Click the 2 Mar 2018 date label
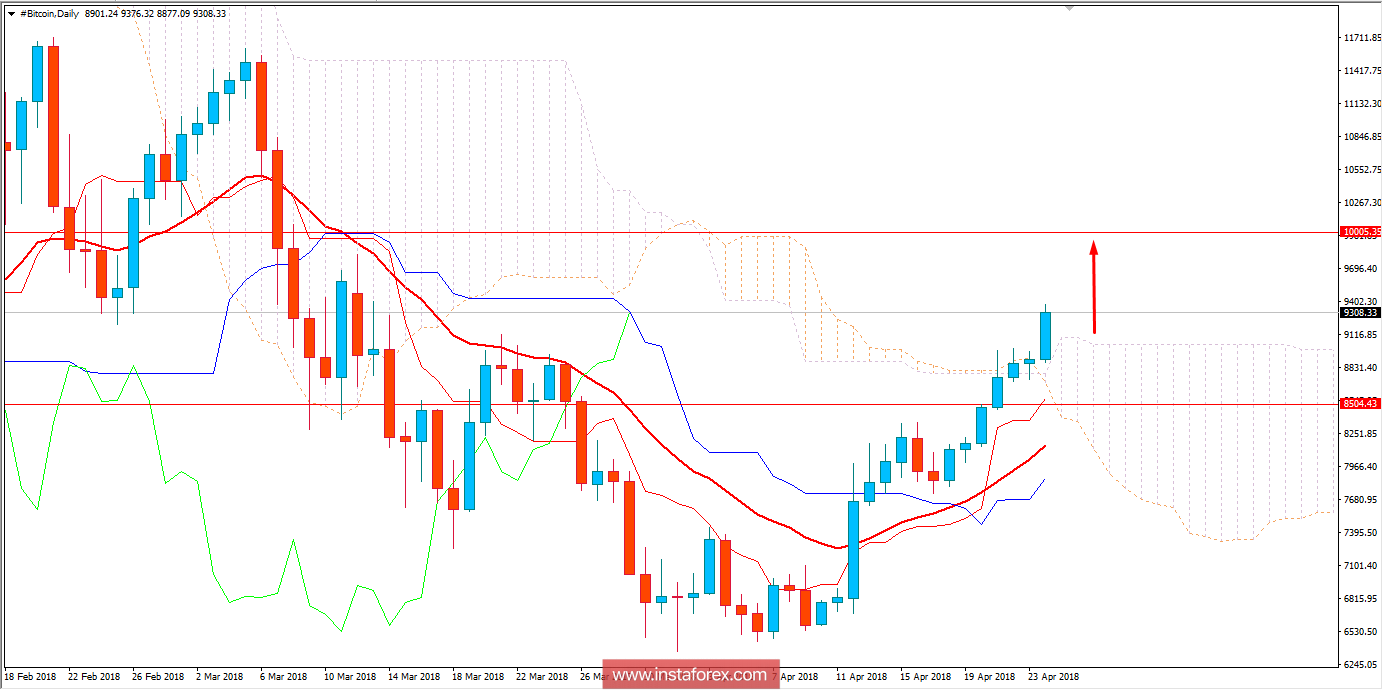The image size is (1382, 690). click(x=219, y=677)
